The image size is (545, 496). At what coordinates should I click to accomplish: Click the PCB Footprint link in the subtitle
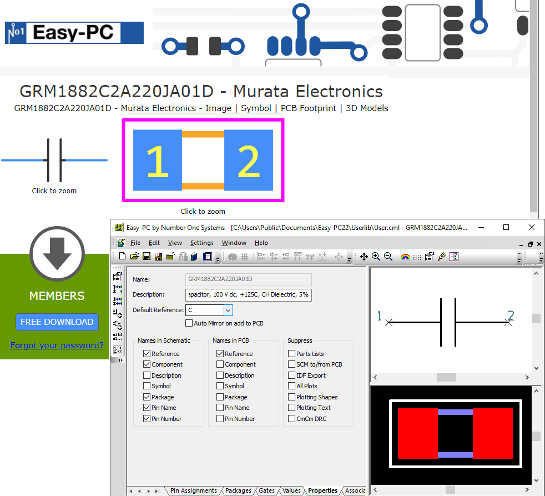coord(308,108)
